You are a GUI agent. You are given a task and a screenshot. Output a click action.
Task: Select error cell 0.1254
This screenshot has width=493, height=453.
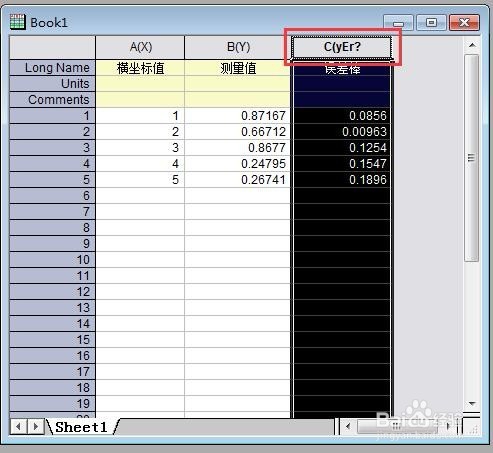pyautogui.click(x=342, y=148)
